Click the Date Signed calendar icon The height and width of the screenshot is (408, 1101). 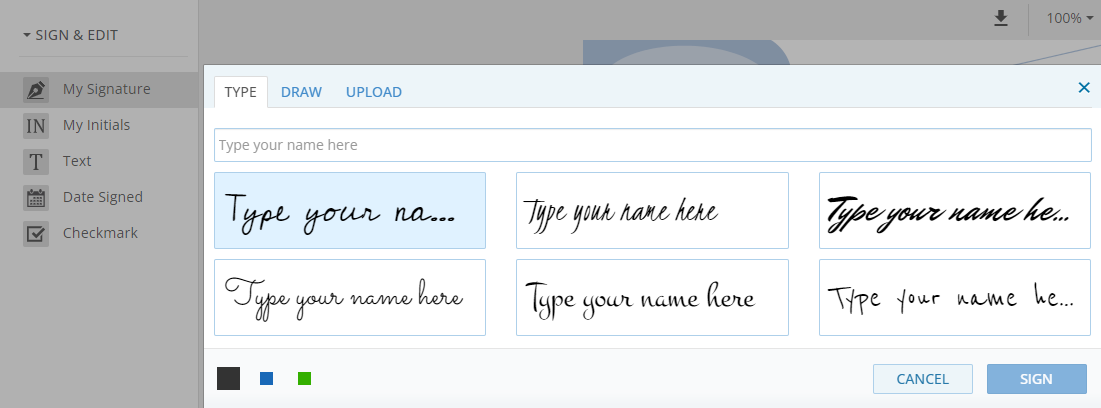coord(36,198)
